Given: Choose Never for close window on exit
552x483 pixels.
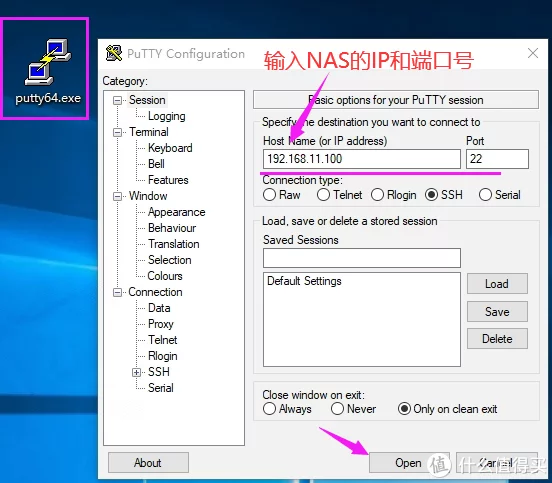Looking at the screenshot, I should [337, 409].
